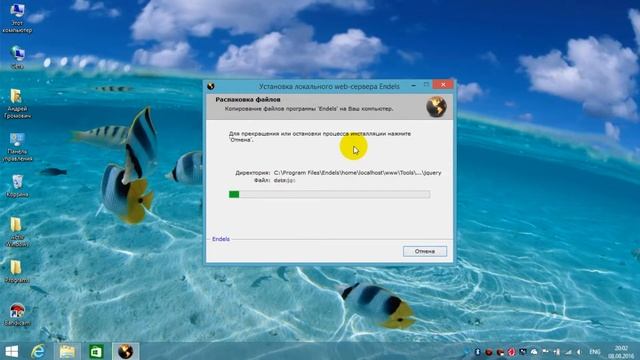Viewport: 640px width, 360px height.
Task: Click the globe icon in installer title bar
Action: coord(211,86)
